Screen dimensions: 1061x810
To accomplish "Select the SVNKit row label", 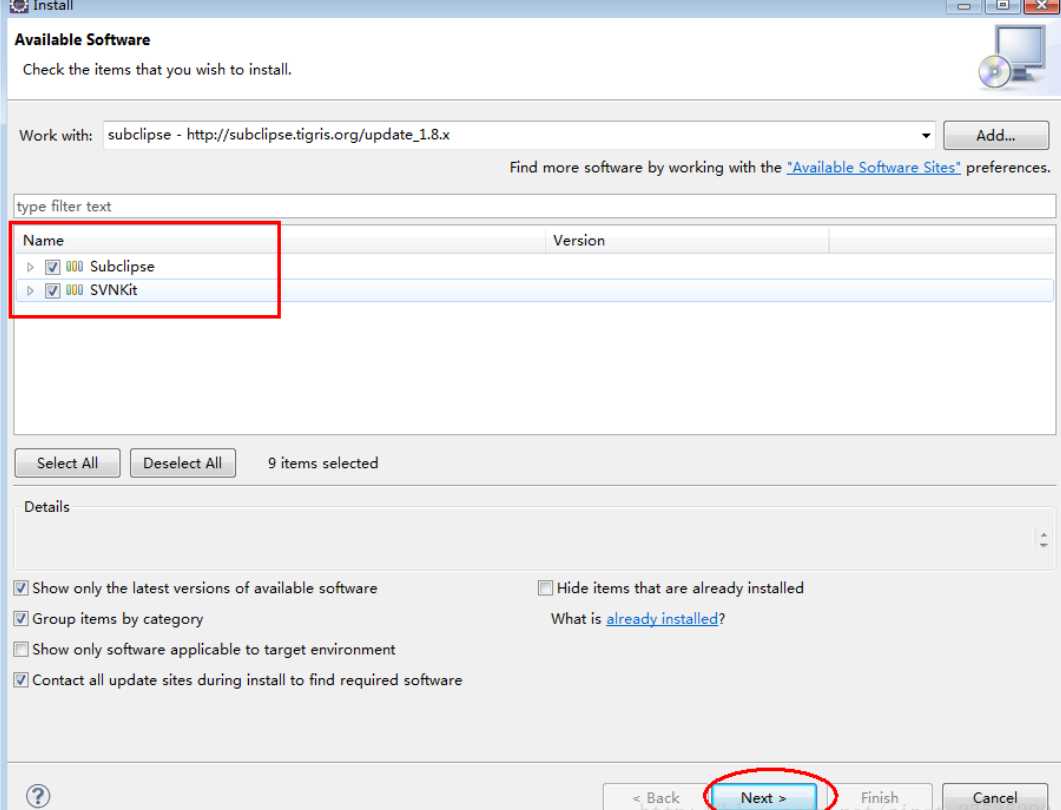I will (113, 290).
